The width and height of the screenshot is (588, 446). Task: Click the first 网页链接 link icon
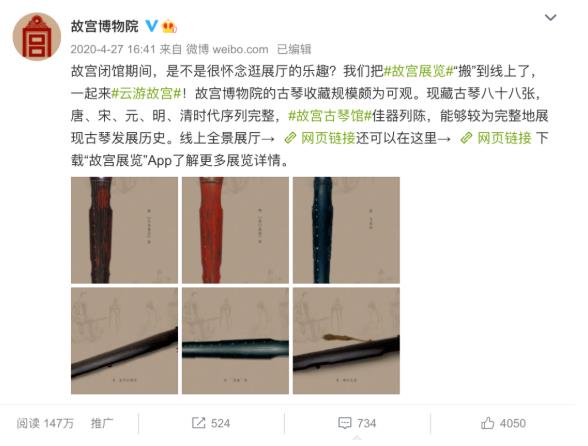(291, 138)
